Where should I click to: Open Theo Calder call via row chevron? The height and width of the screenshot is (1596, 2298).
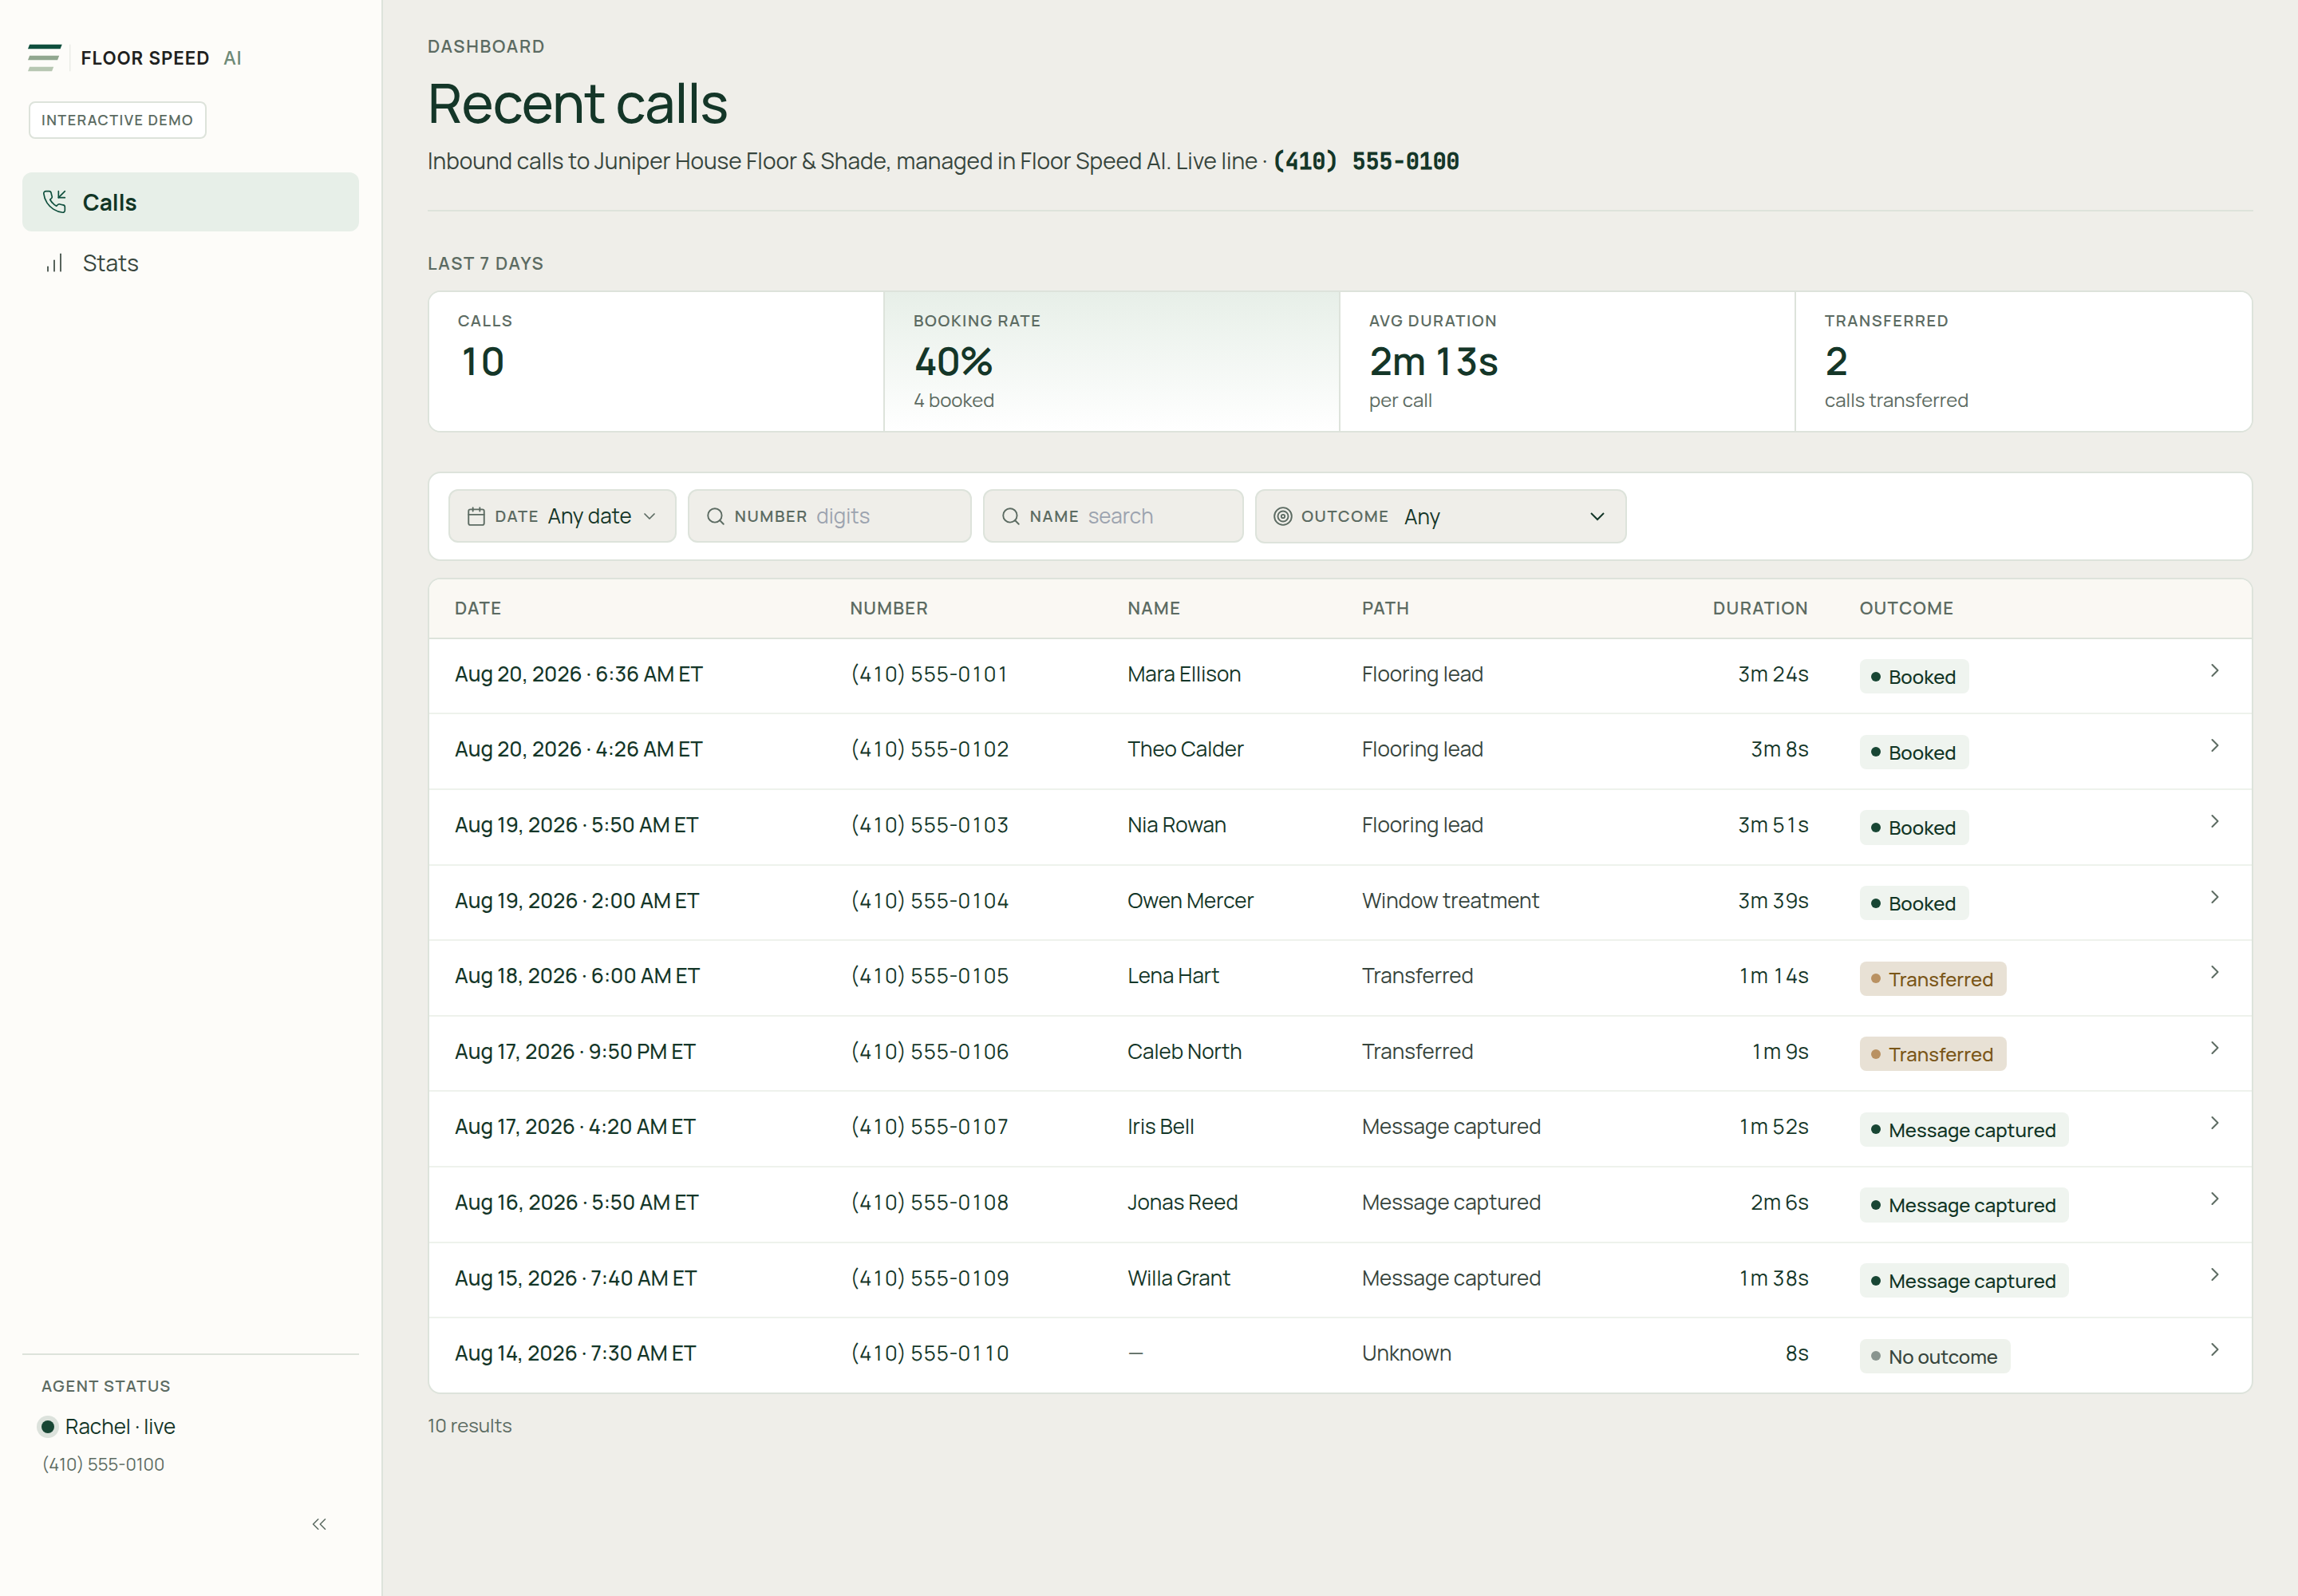(2214, 746)
